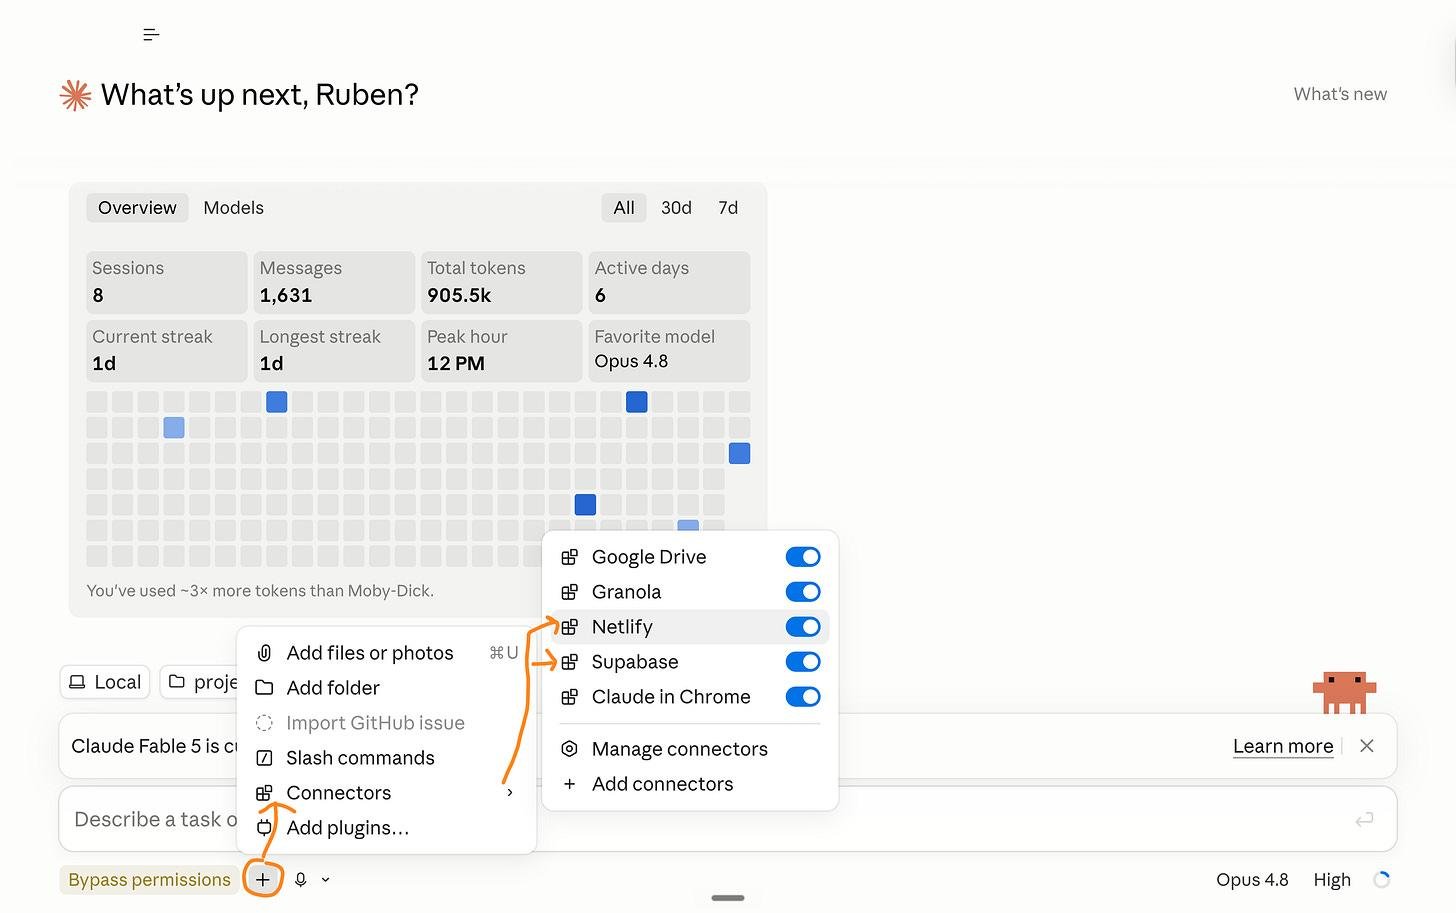The image size is (1456, 913).
Task: Click the Connectors grid icon in menu
Action: pyautogui.click(x=264, y=793)
